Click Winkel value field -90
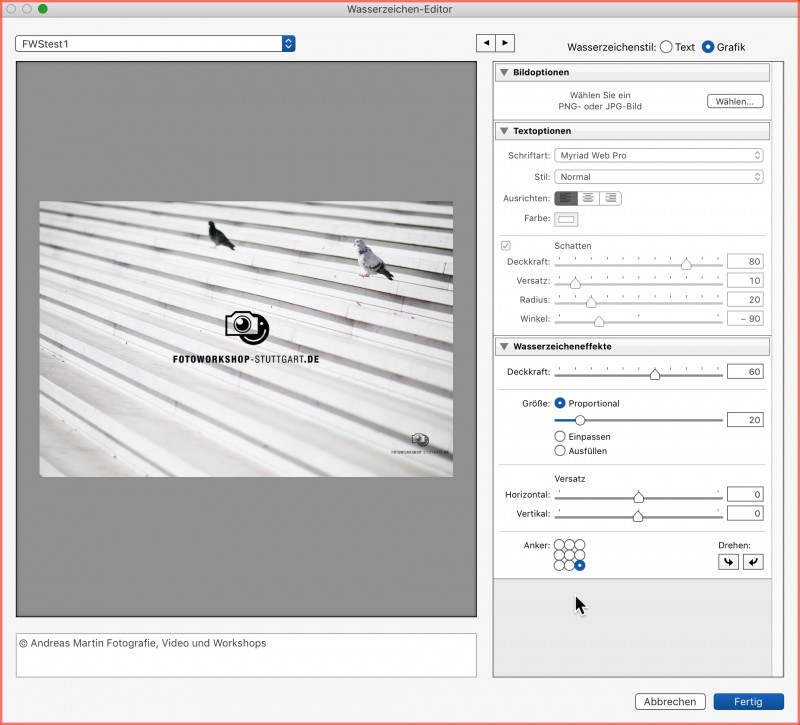 pos(745,318)
